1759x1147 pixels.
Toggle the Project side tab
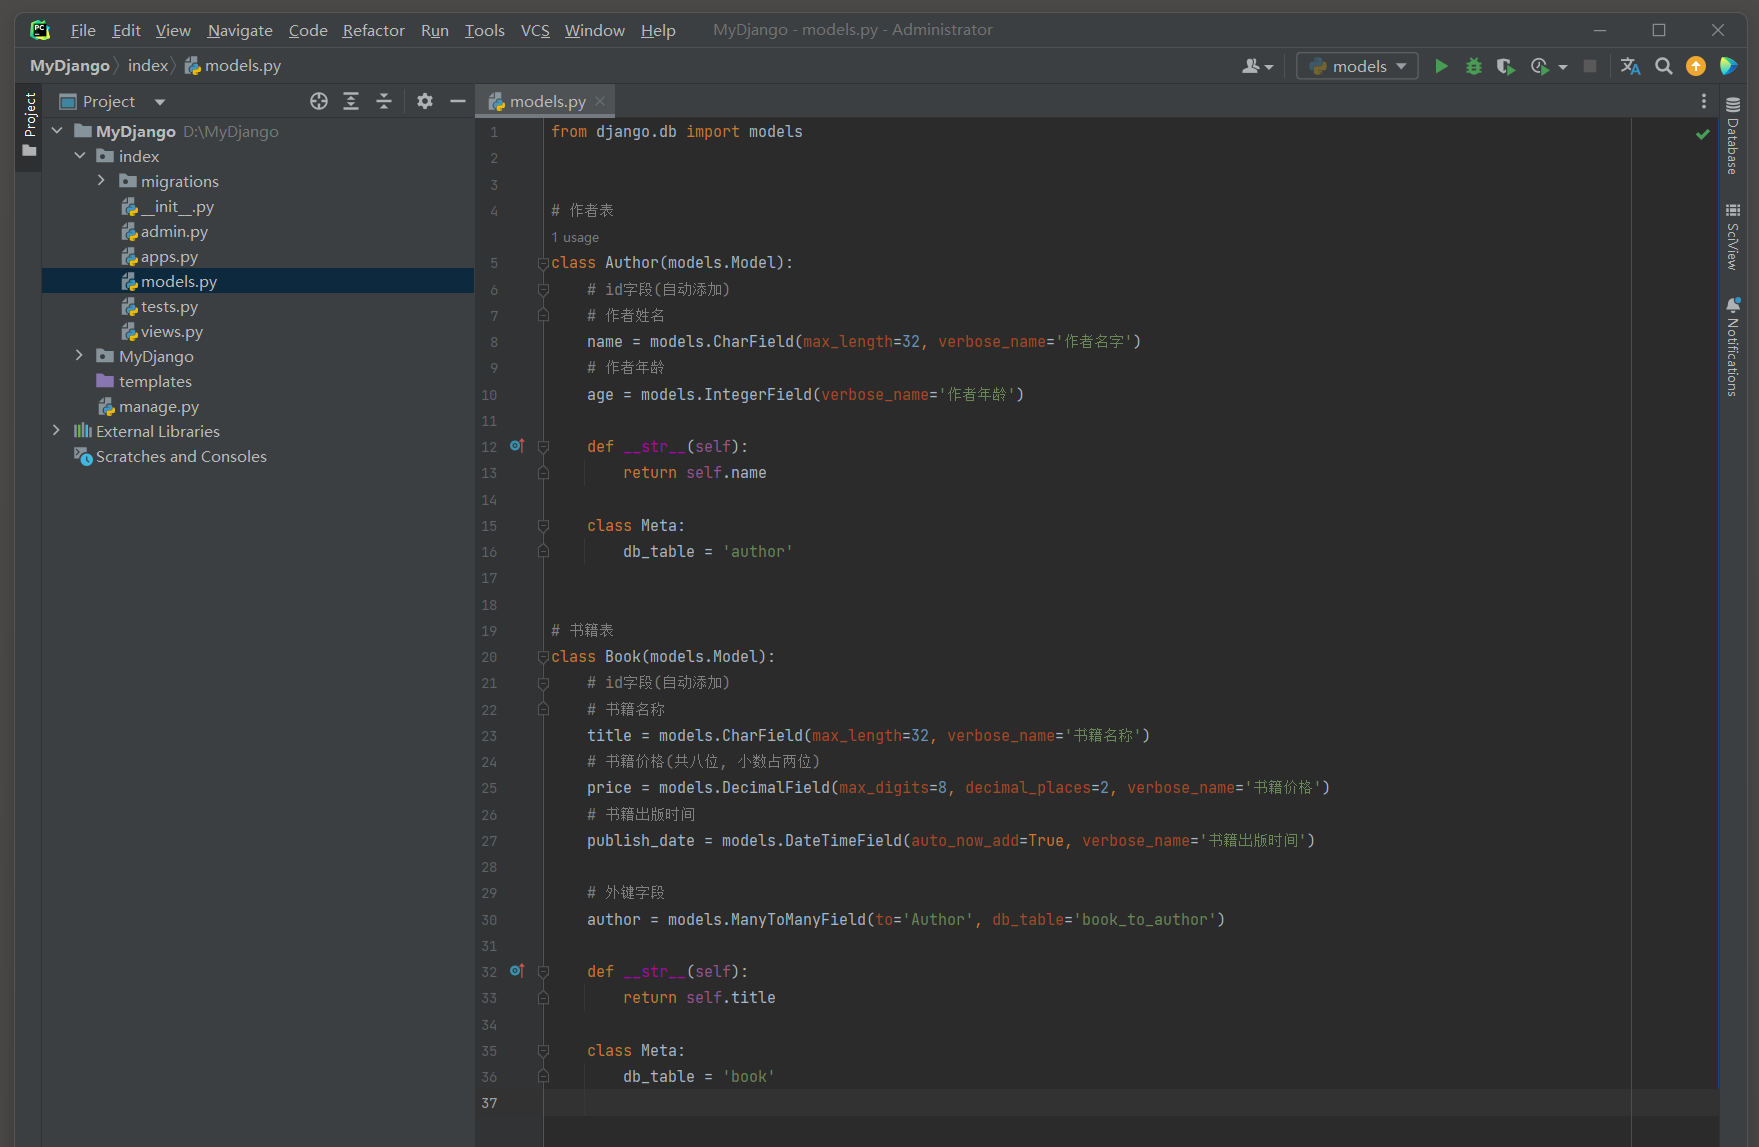click(x=29, y=125)
